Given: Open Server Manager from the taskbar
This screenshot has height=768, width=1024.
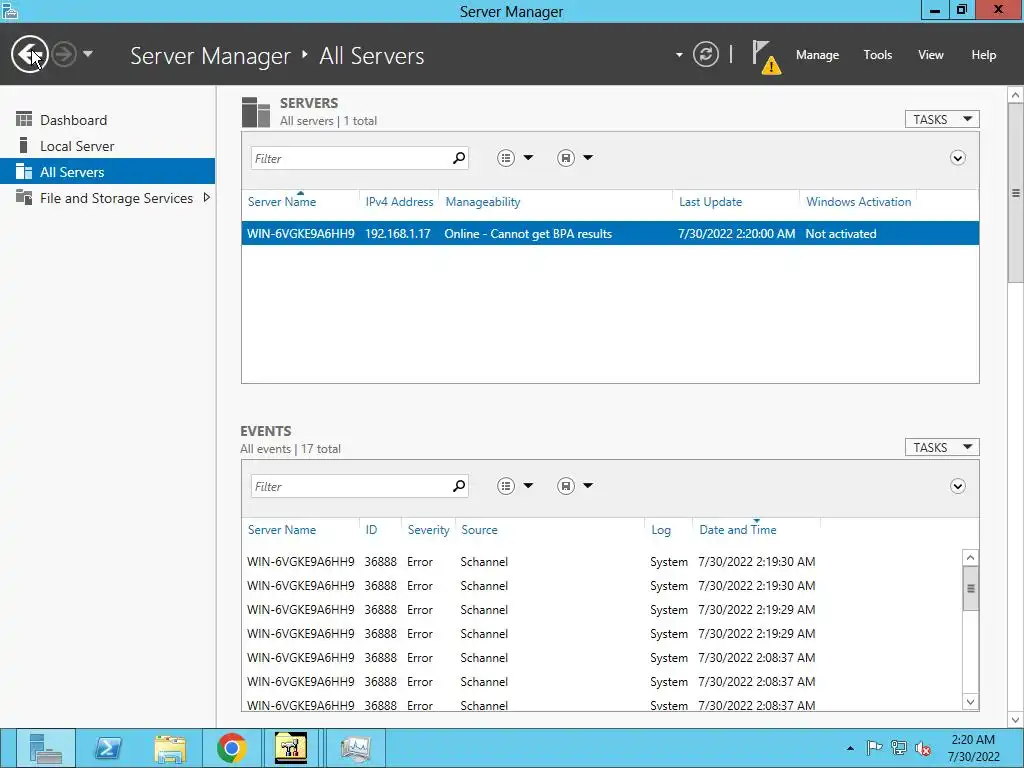Looking at the screenshot, I should (x=46, y=748).
